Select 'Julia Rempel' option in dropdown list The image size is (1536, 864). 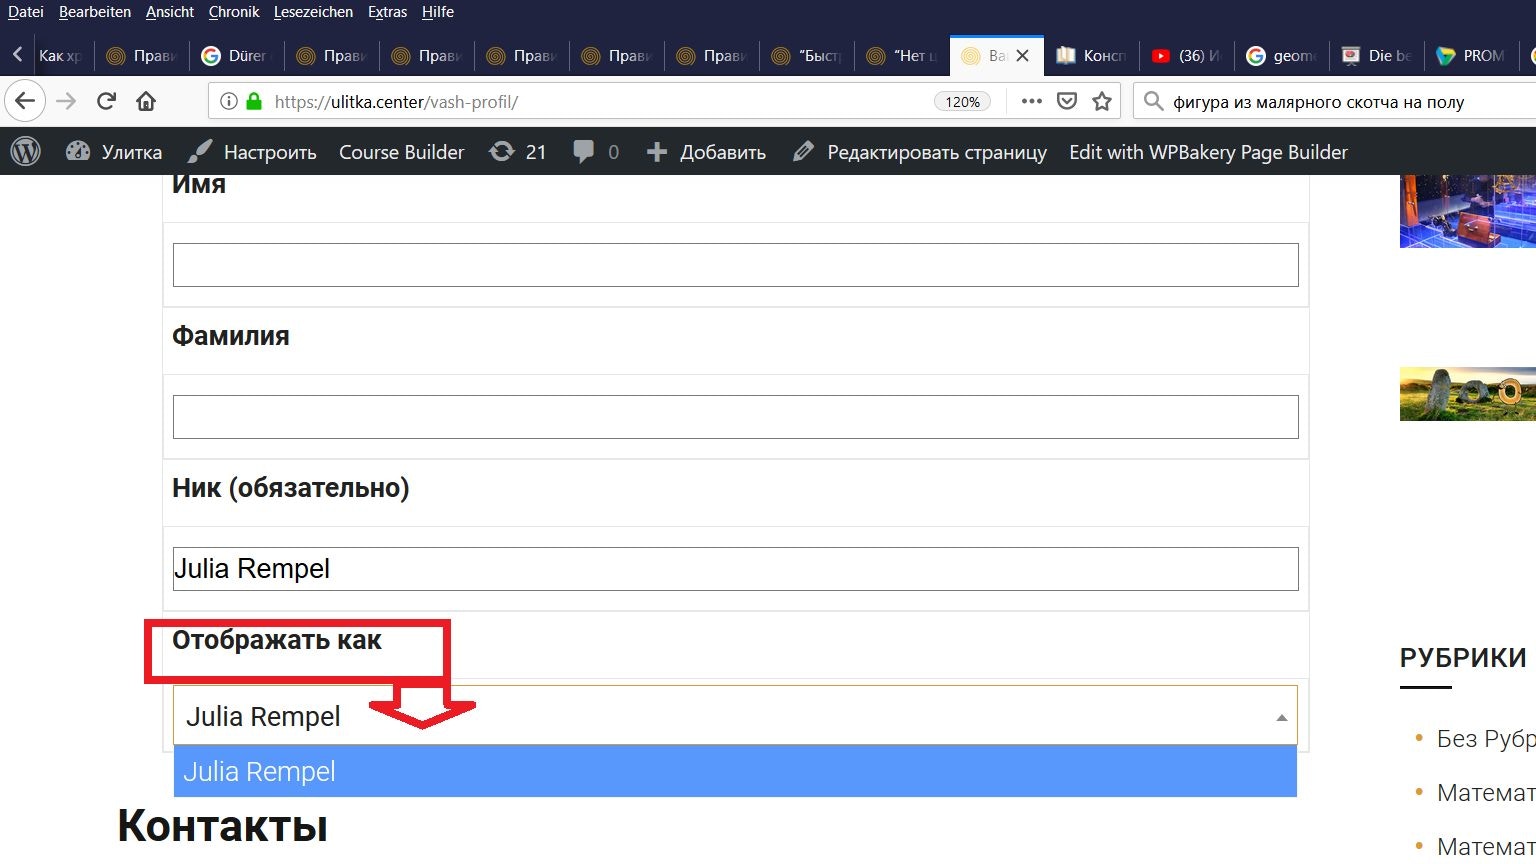pos(735,772)
